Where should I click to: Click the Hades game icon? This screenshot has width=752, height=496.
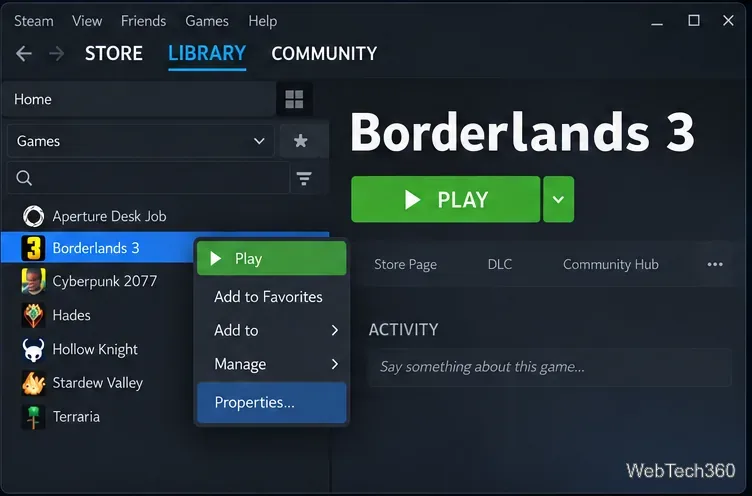[34, 315]
